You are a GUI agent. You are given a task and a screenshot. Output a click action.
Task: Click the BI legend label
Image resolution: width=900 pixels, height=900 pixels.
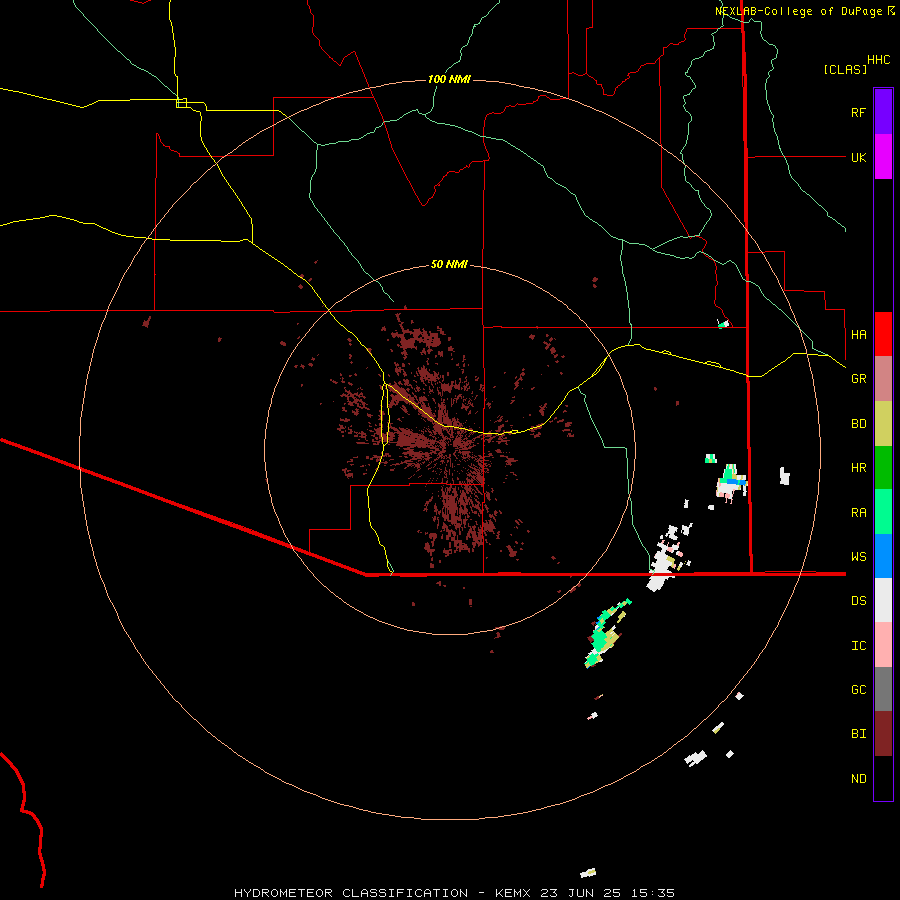[858, 734]
